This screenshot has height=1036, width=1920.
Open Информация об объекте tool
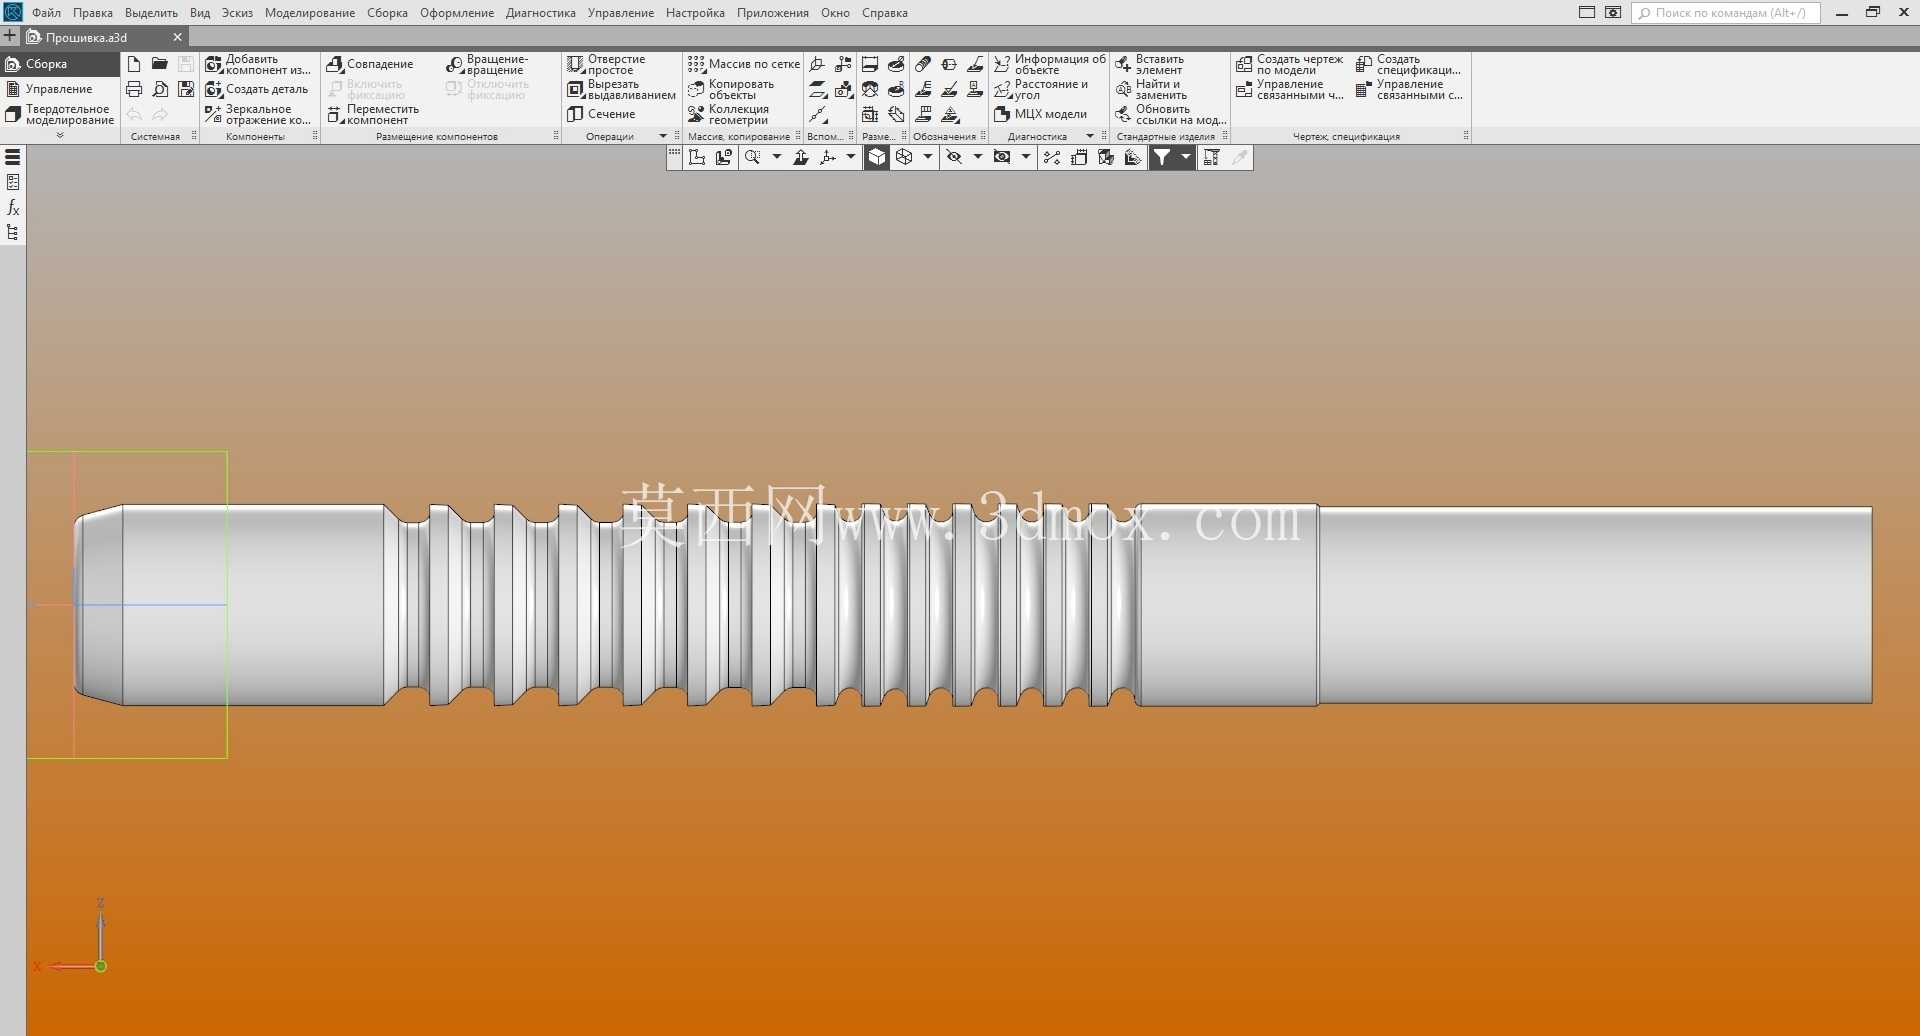[1050, 64]
